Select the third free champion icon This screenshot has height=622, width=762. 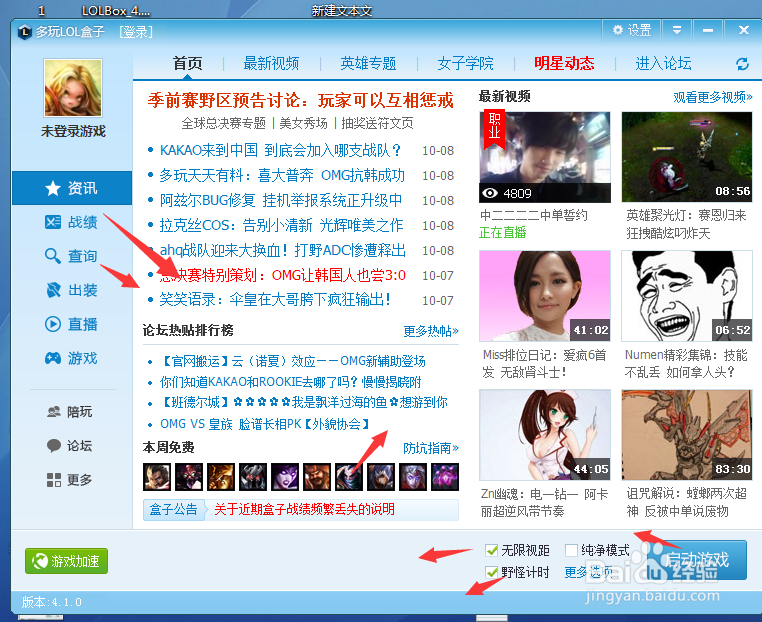[221, 477]
